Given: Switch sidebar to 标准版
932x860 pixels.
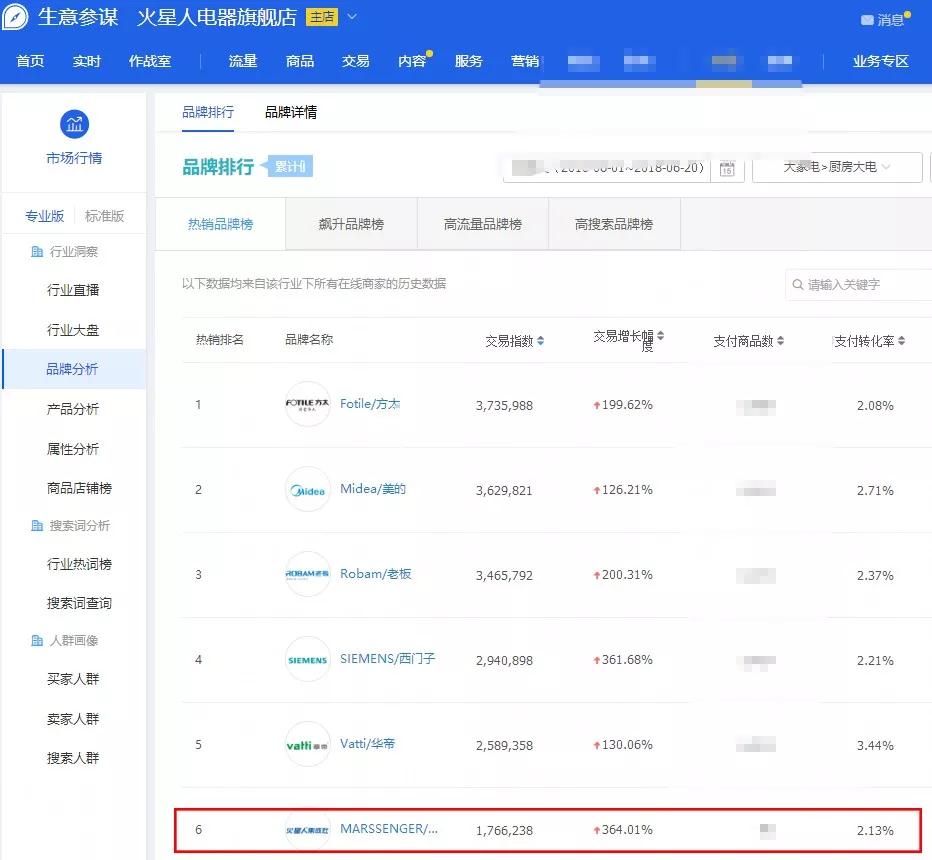Looking at the screenshot, I should pyautogui.click(x=105, y=216).
